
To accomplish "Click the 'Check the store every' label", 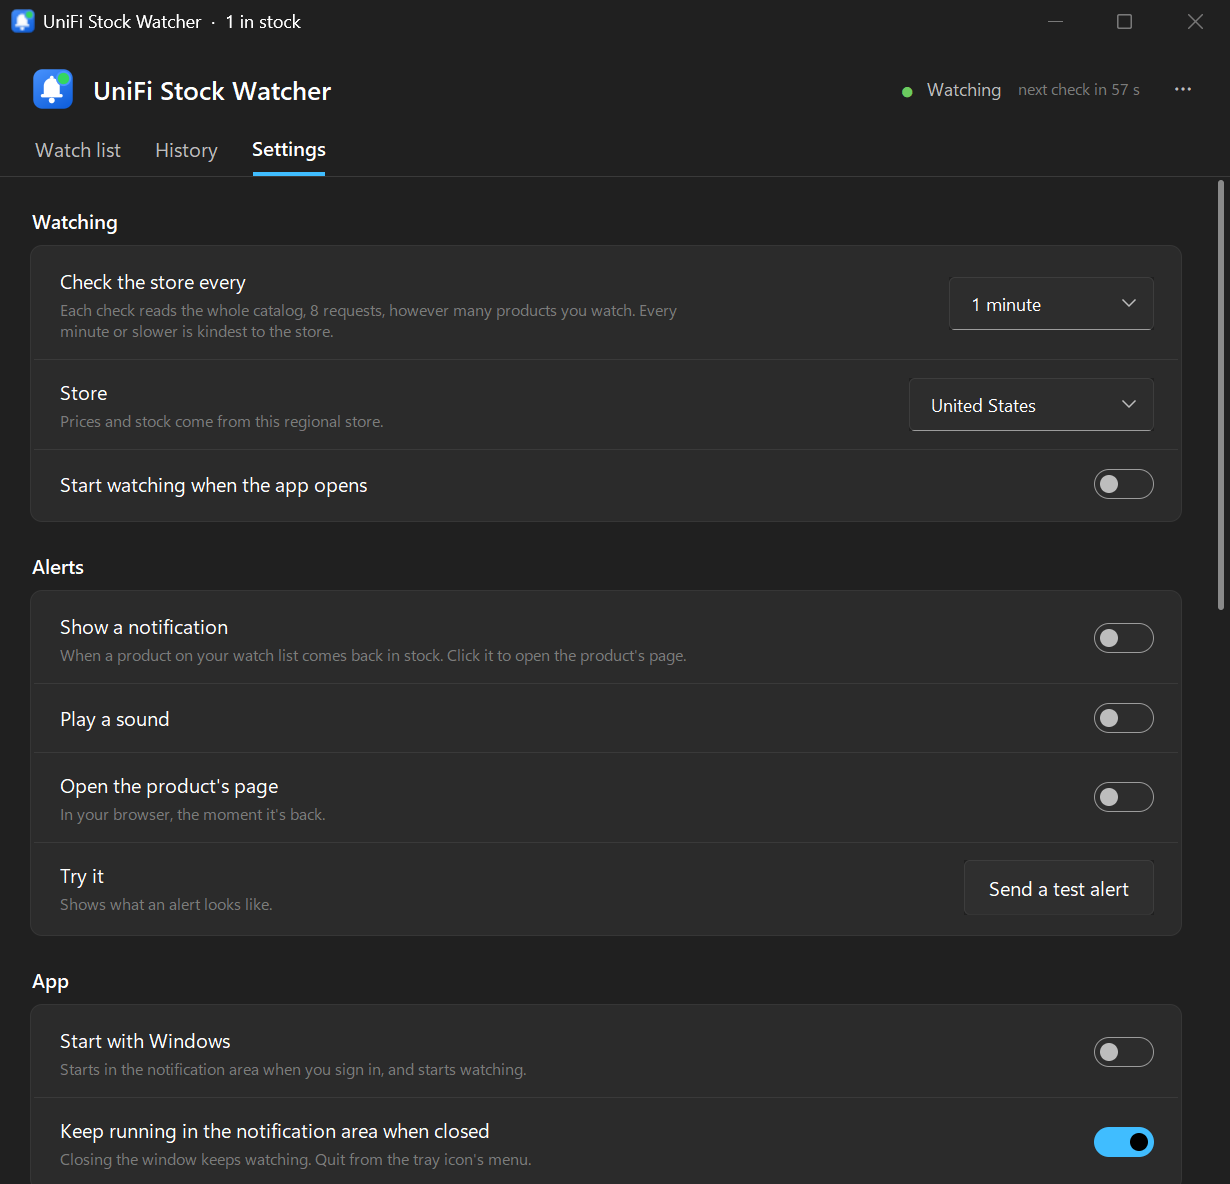I will 153,282.
